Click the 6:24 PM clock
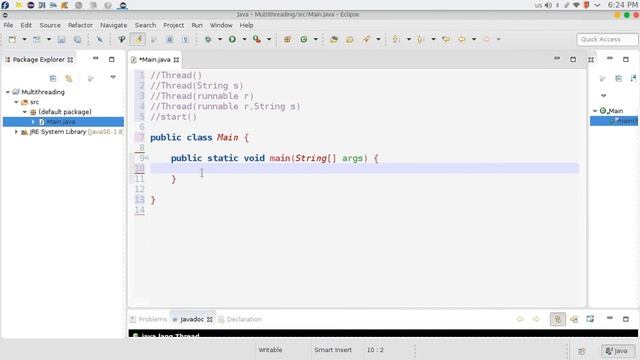This screenshot has width=640, height=360. (x=622, y=5)
